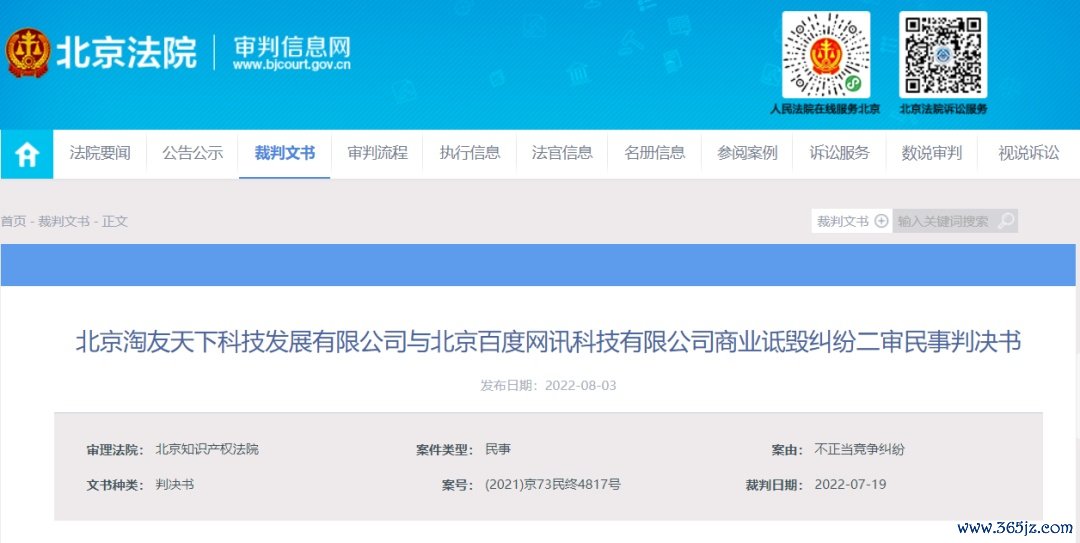Screen dimensions: 1080x543
Task: Open the 数说审判 menu item
Action: [x=932, y=153]
